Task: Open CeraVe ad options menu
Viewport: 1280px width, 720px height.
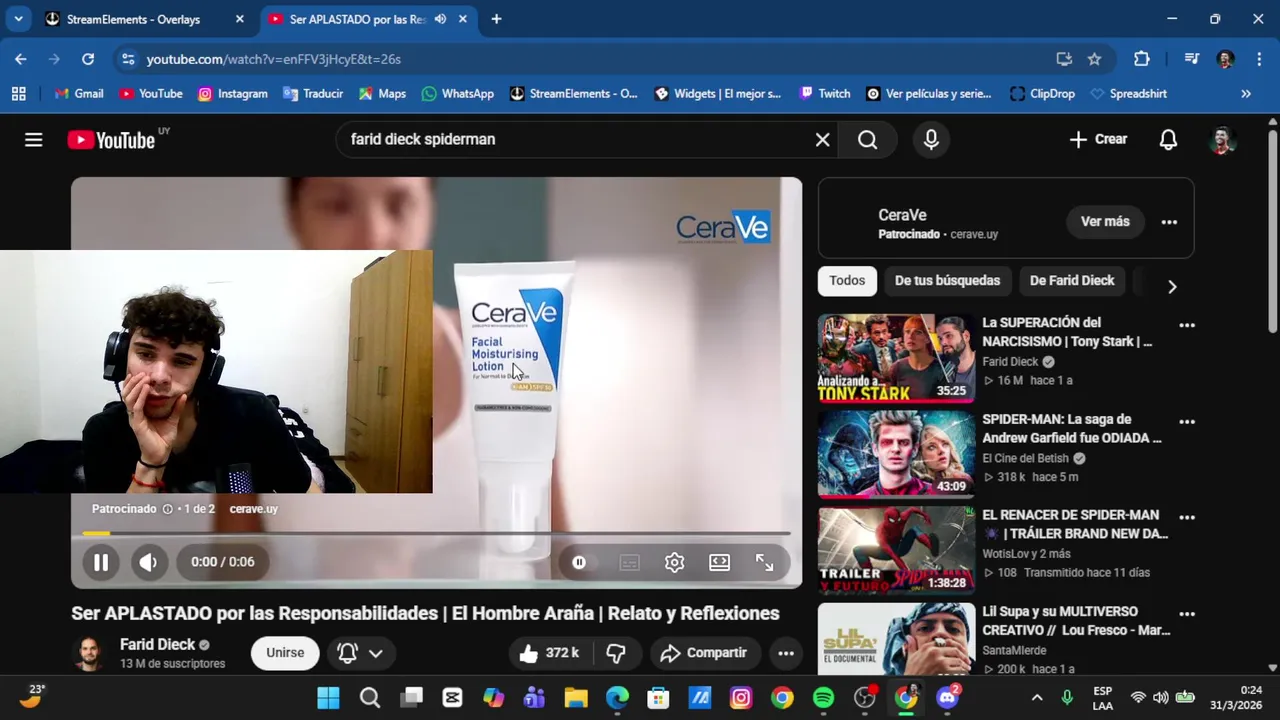Action: tap(1169, 222)
